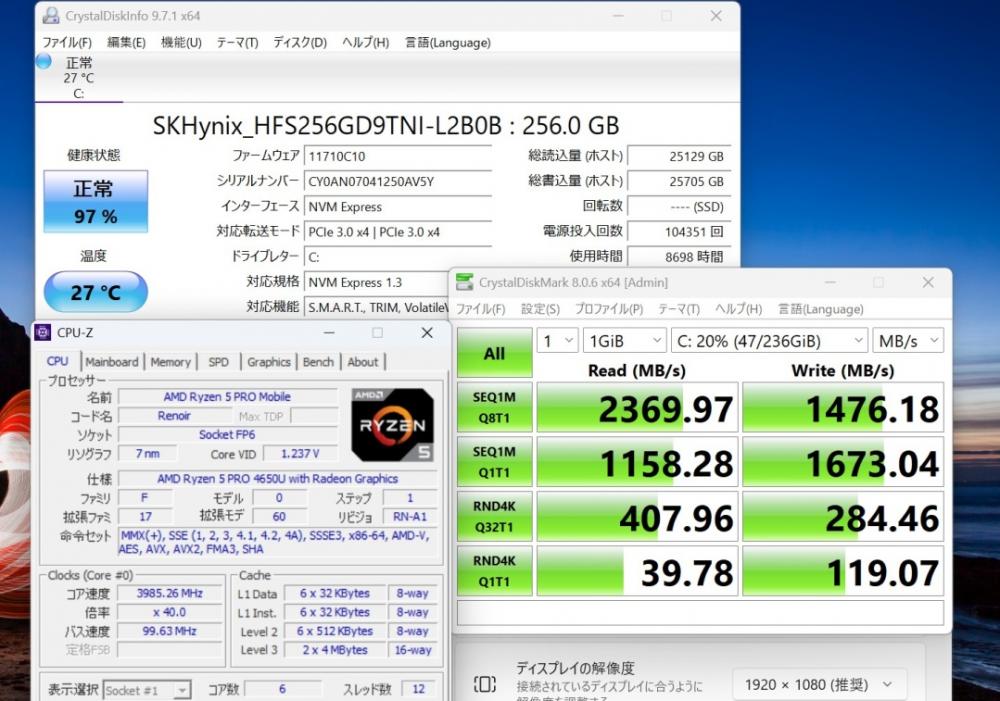Screen dimensions: 1000x701
Task: Open 編集(E) menu in CrystalDiskInfo
Action: 126,43
